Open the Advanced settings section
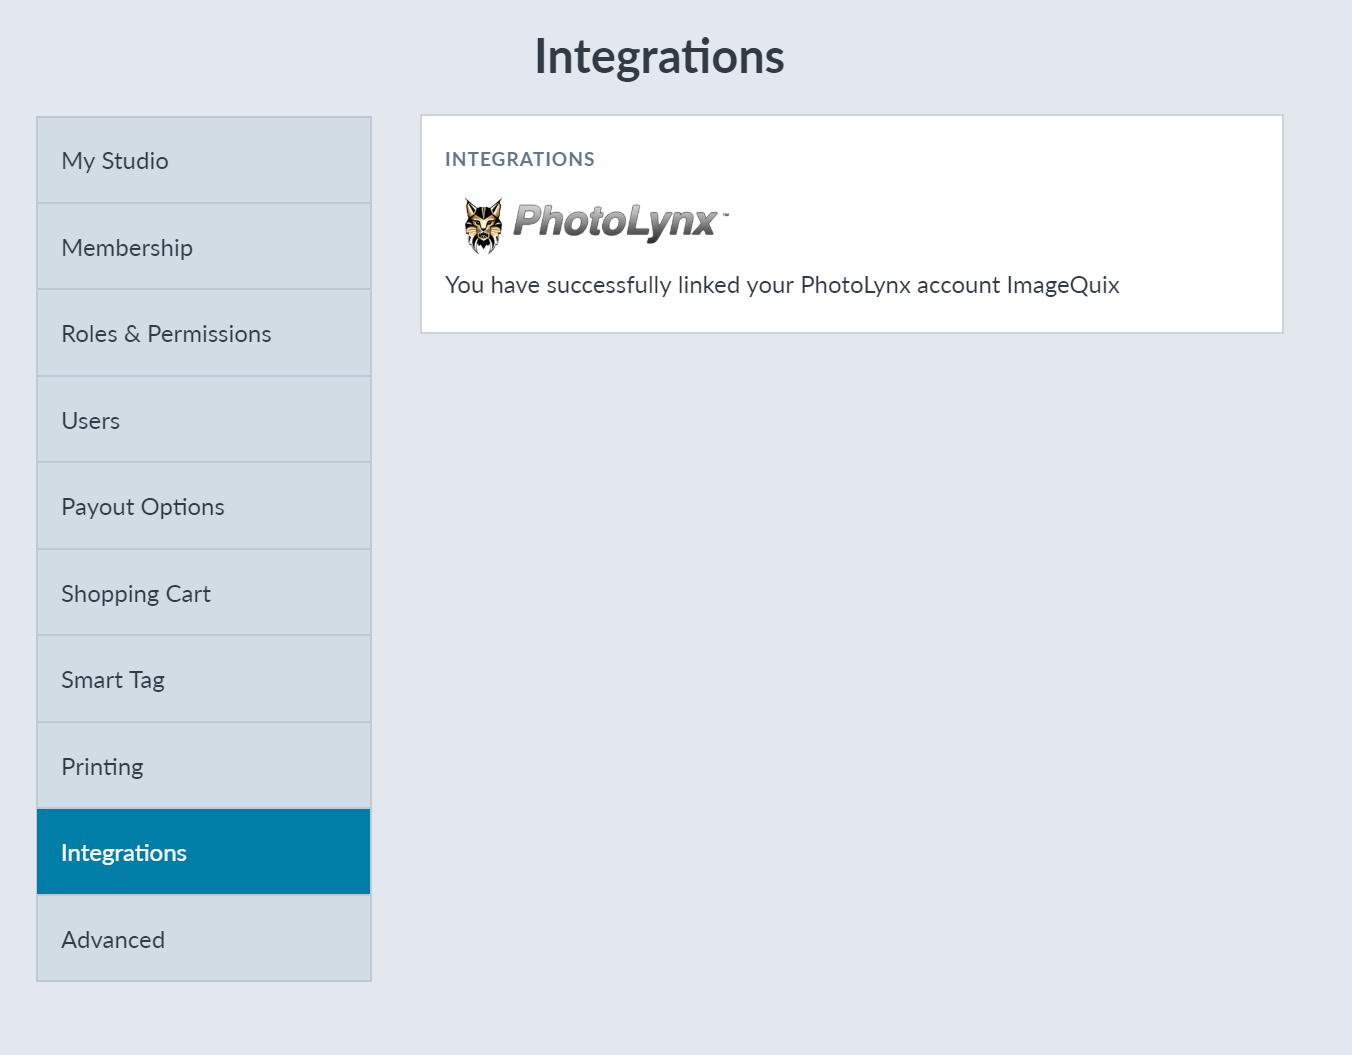 click(204, 939)
